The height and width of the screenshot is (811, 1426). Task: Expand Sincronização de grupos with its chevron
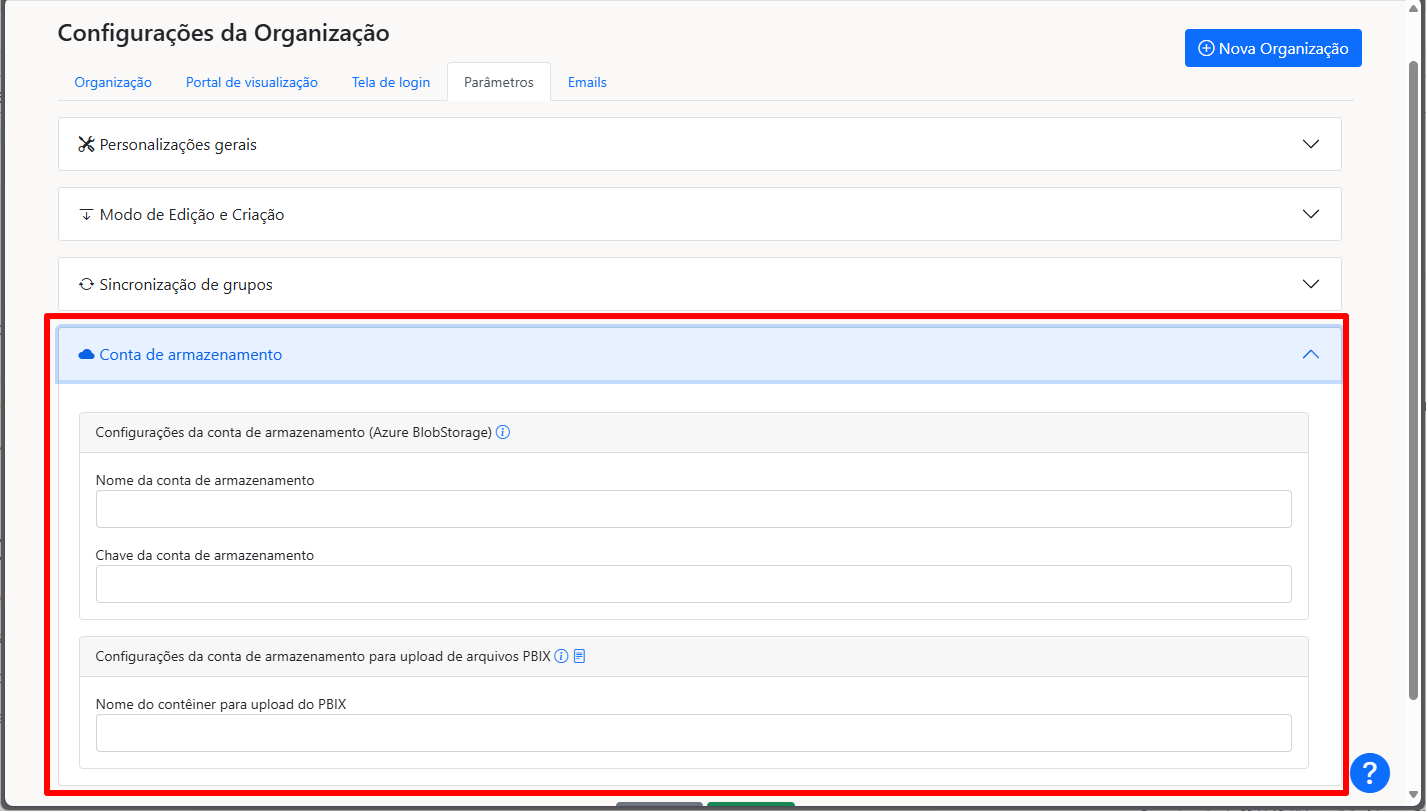[x=1311, y=284]
